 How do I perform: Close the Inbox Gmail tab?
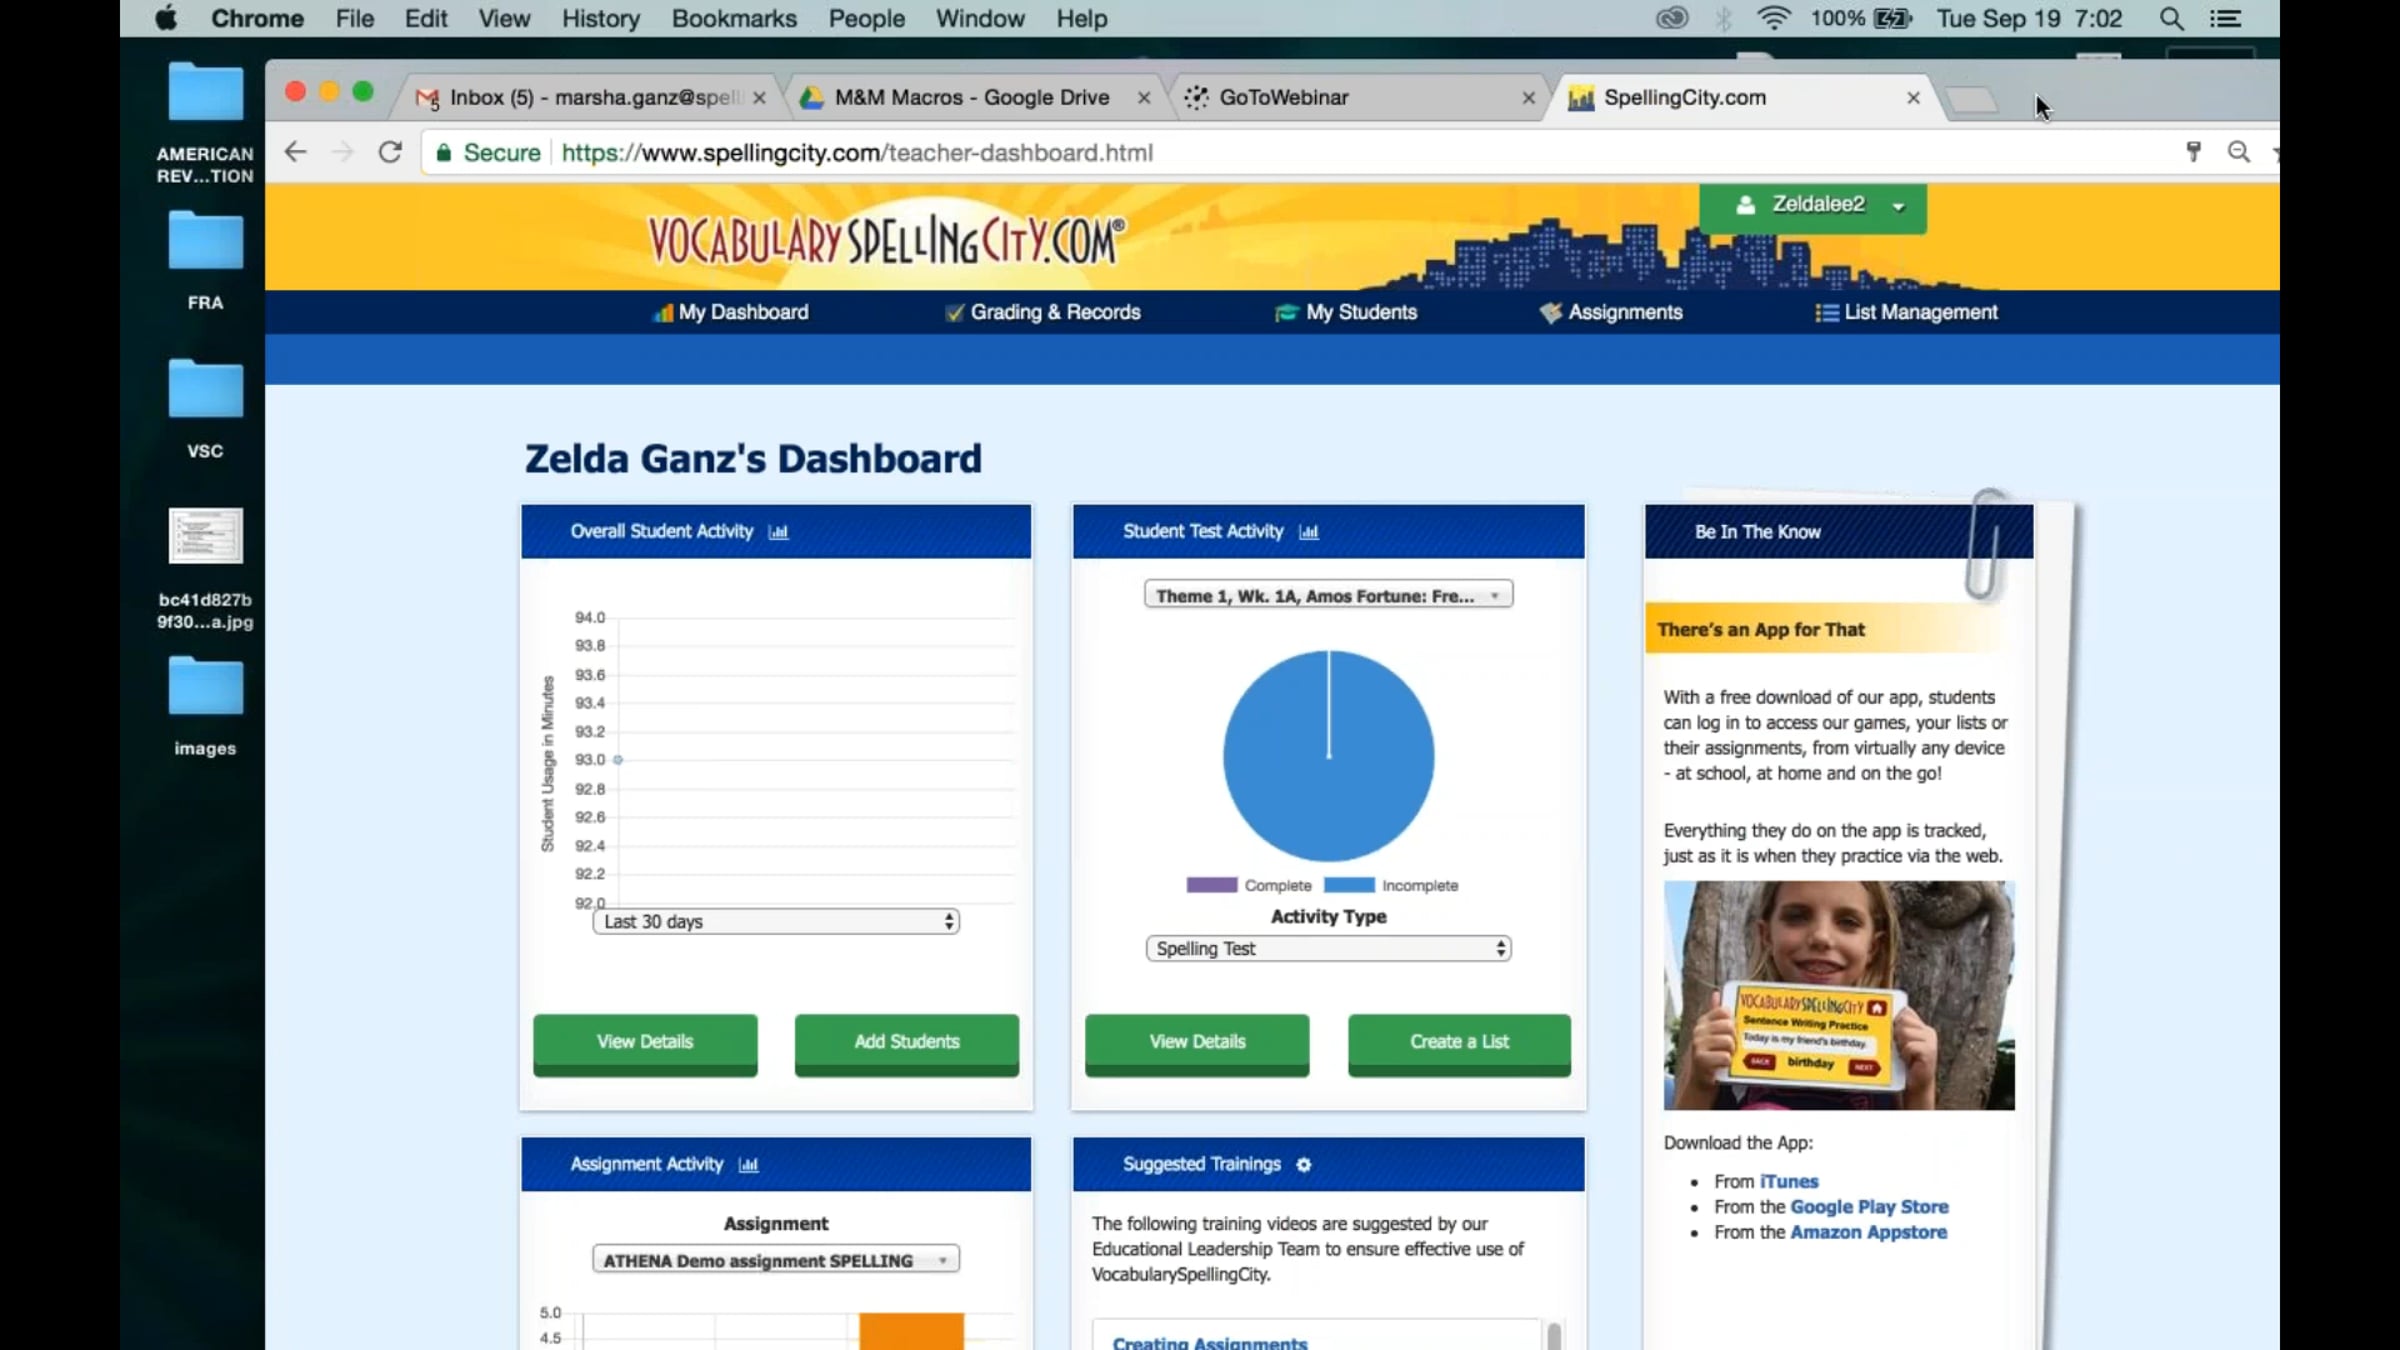click(759, 98)
